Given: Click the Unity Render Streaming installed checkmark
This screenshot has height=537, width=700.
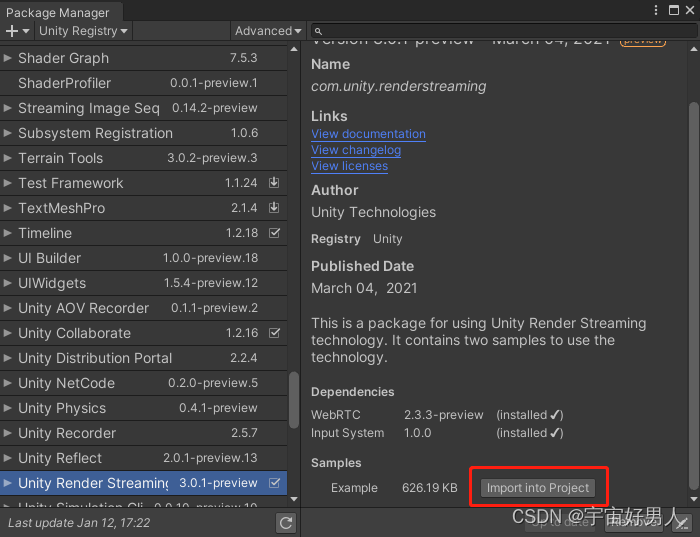Looking at the screenshot, I should point(275,483).
